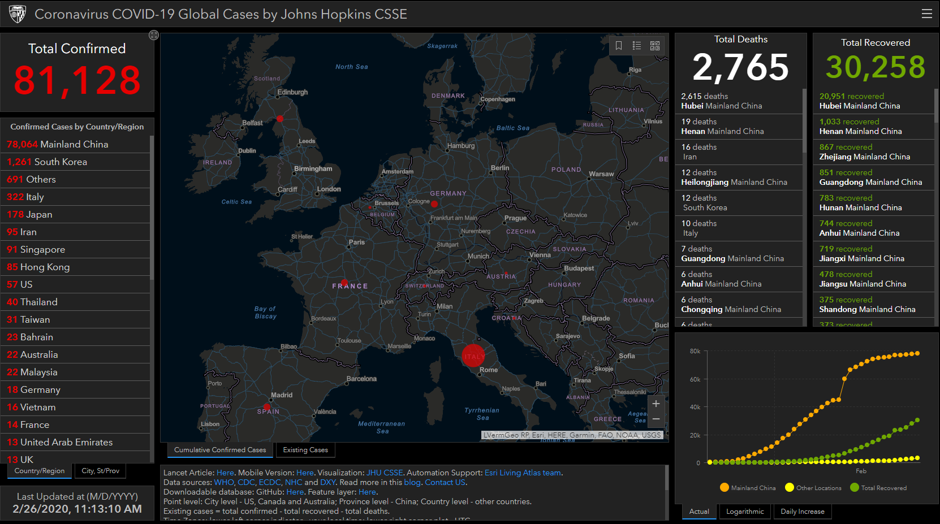
Task: Select '322 Italy' in the country list
Action: pos(75,197)
